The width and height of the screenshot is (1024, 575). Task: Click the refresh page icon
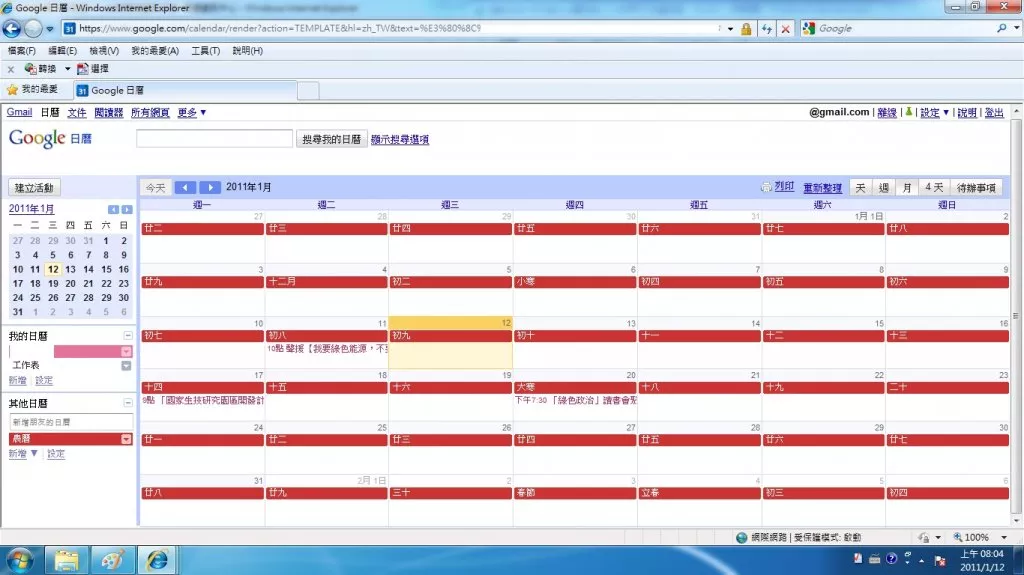click(x=767, y=29)
